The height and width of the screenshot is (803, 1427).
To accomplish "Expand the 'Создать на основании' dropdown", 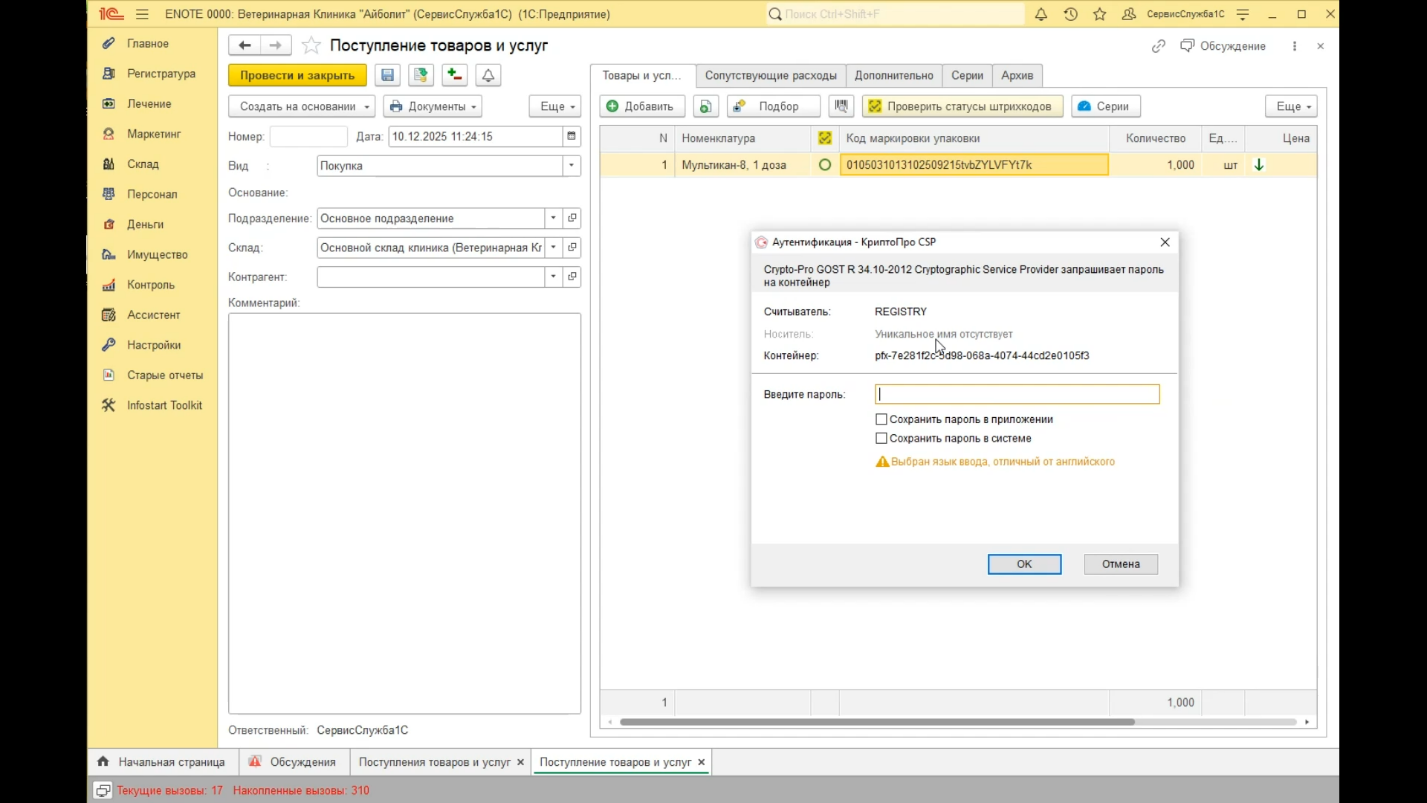I will click(302, 107).
